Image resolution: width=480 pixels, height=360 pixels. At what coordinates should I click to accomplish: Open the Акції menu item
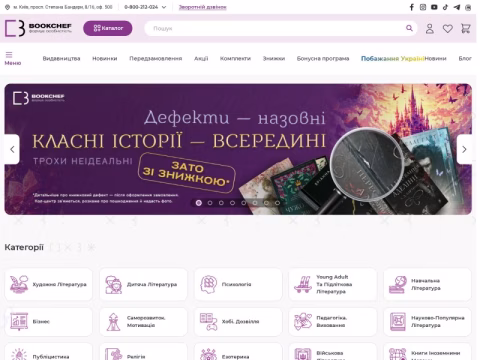[x=201, y=59]
